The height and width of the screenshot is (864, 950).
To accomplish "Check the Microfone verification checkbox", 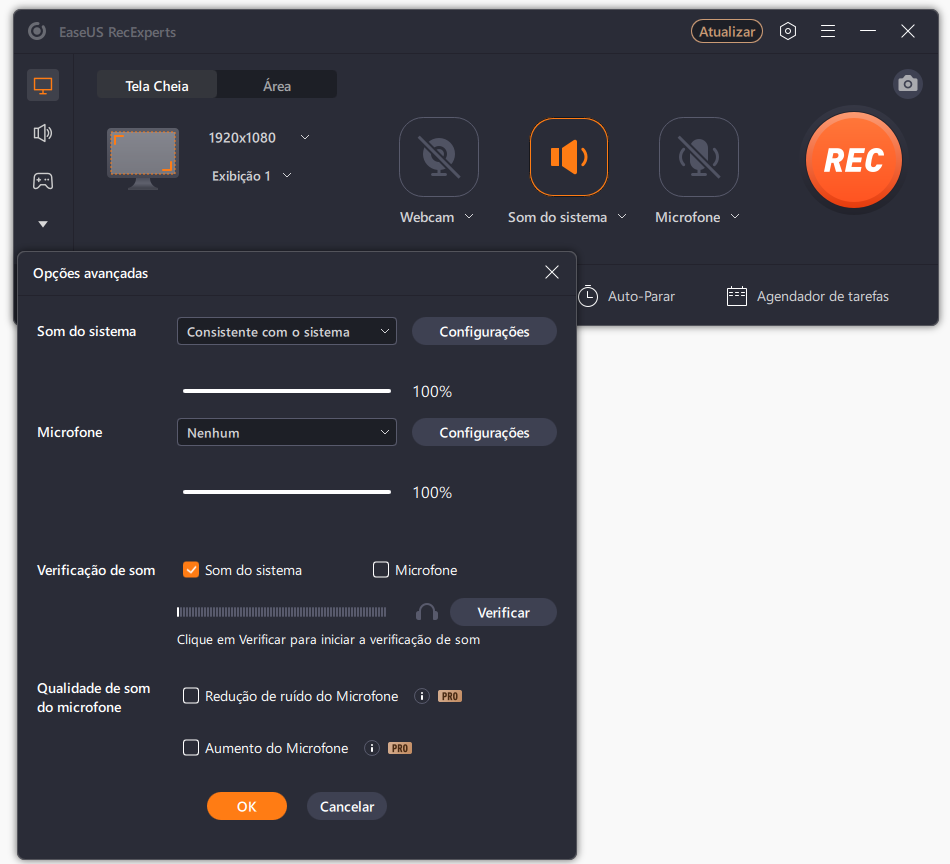I will click(380, 570).
